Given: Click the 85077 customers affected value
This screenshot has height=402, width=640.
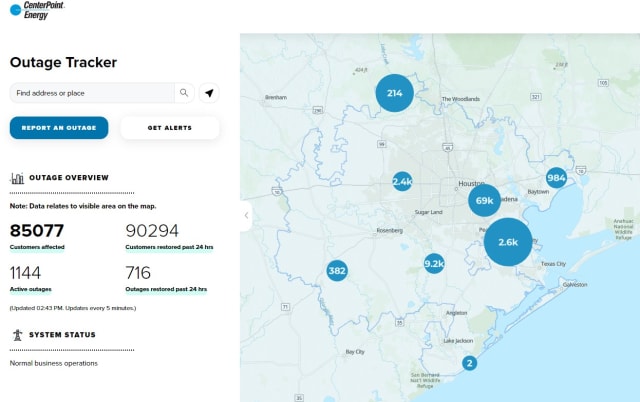Looking at the screenshot, I should [37, 231].
